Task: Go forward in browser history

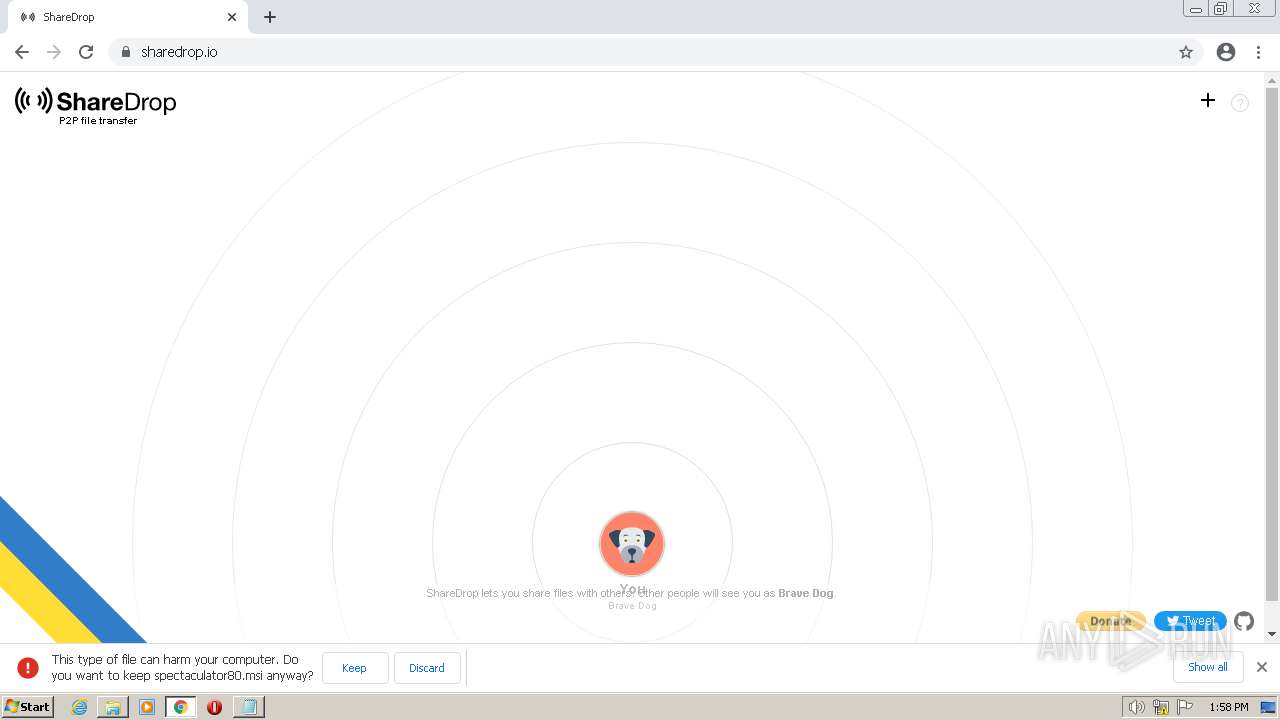Action: tap(54, 52)
